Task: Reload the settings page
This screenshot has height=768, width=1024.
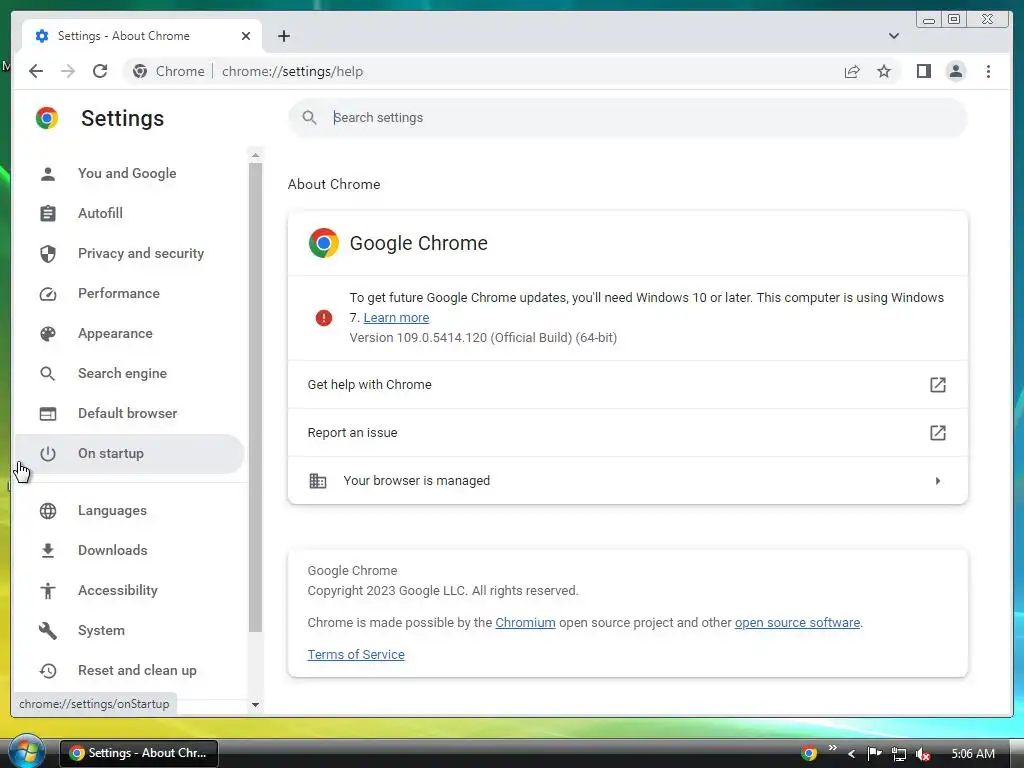Action: [x=100, y=71]
